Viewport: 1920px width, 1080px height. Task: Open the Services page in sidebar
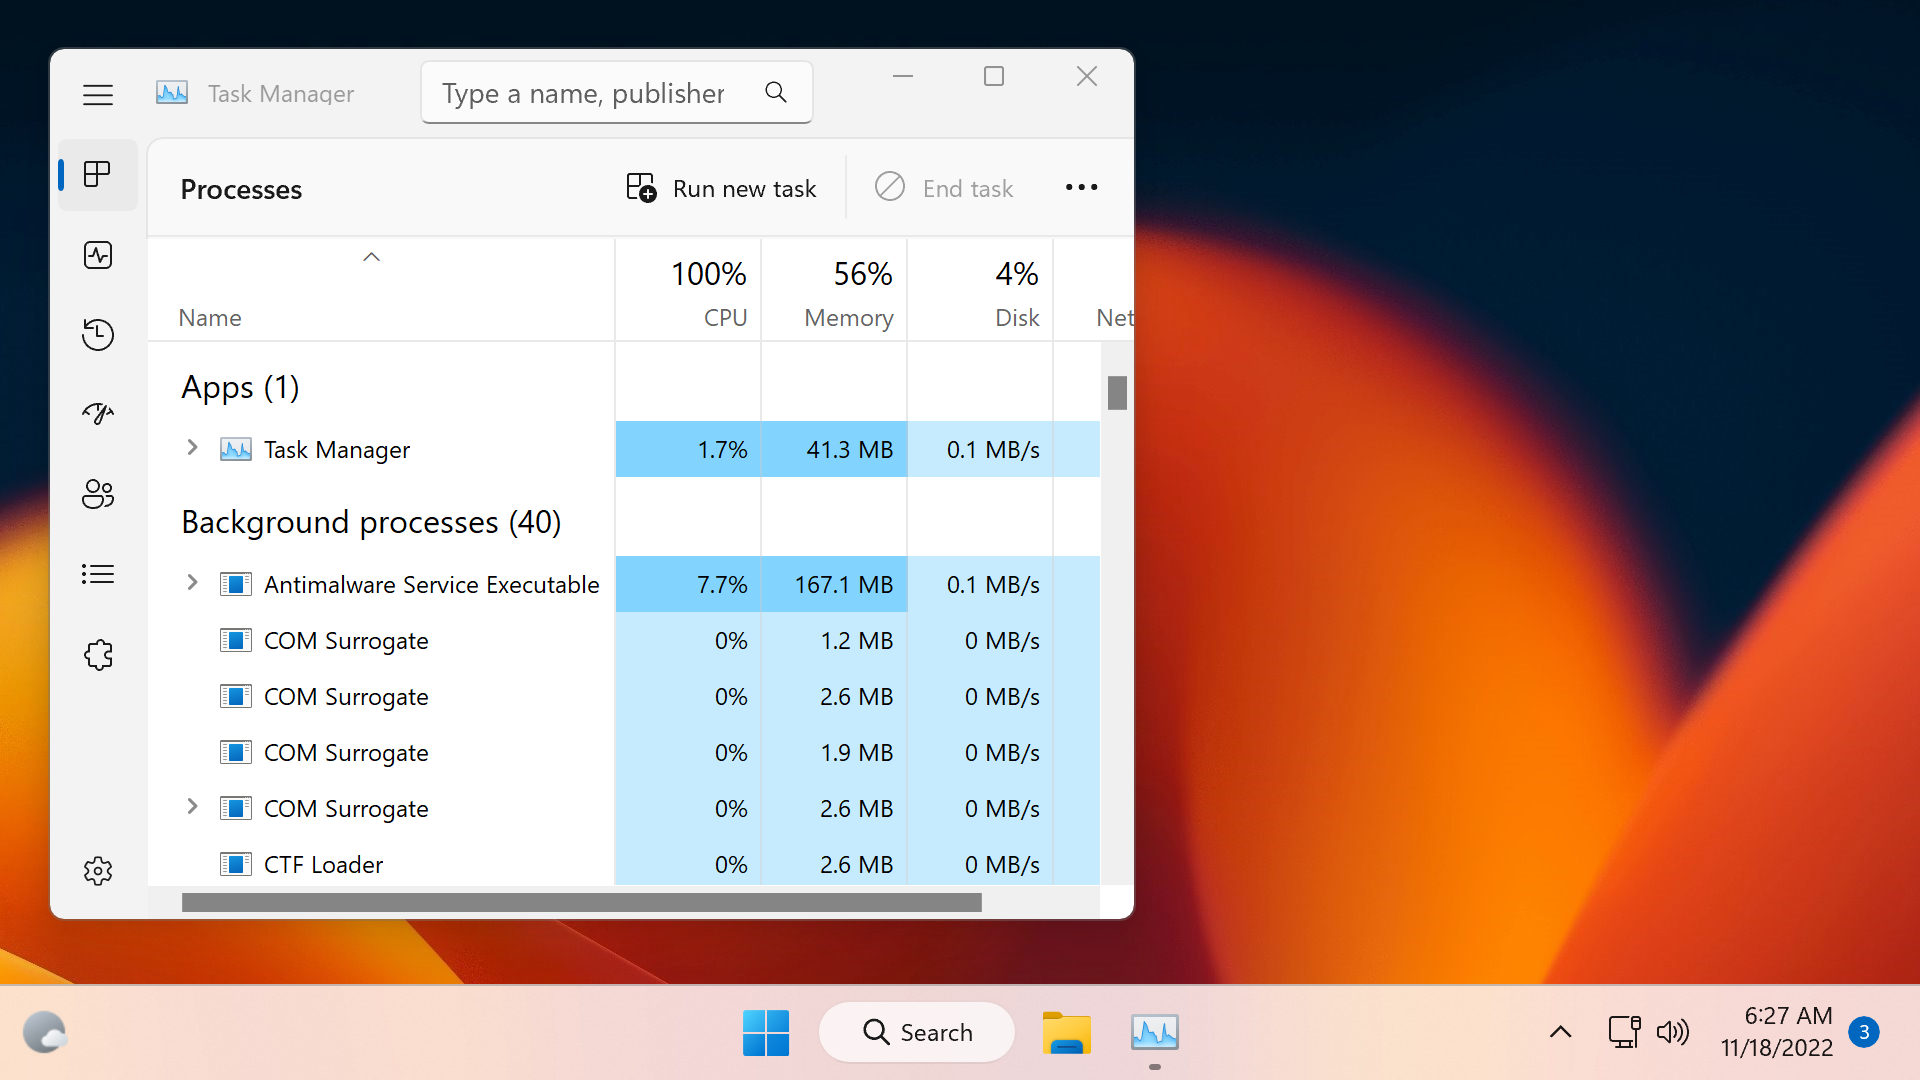click(98, 655)
